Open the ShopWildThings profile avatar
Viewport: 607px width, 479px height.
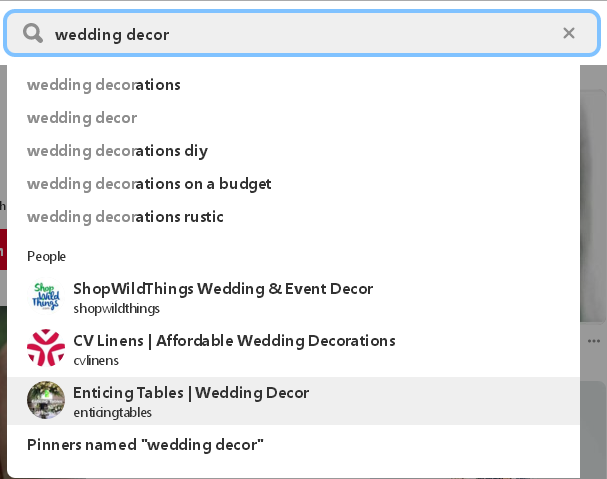coord(46,296)
